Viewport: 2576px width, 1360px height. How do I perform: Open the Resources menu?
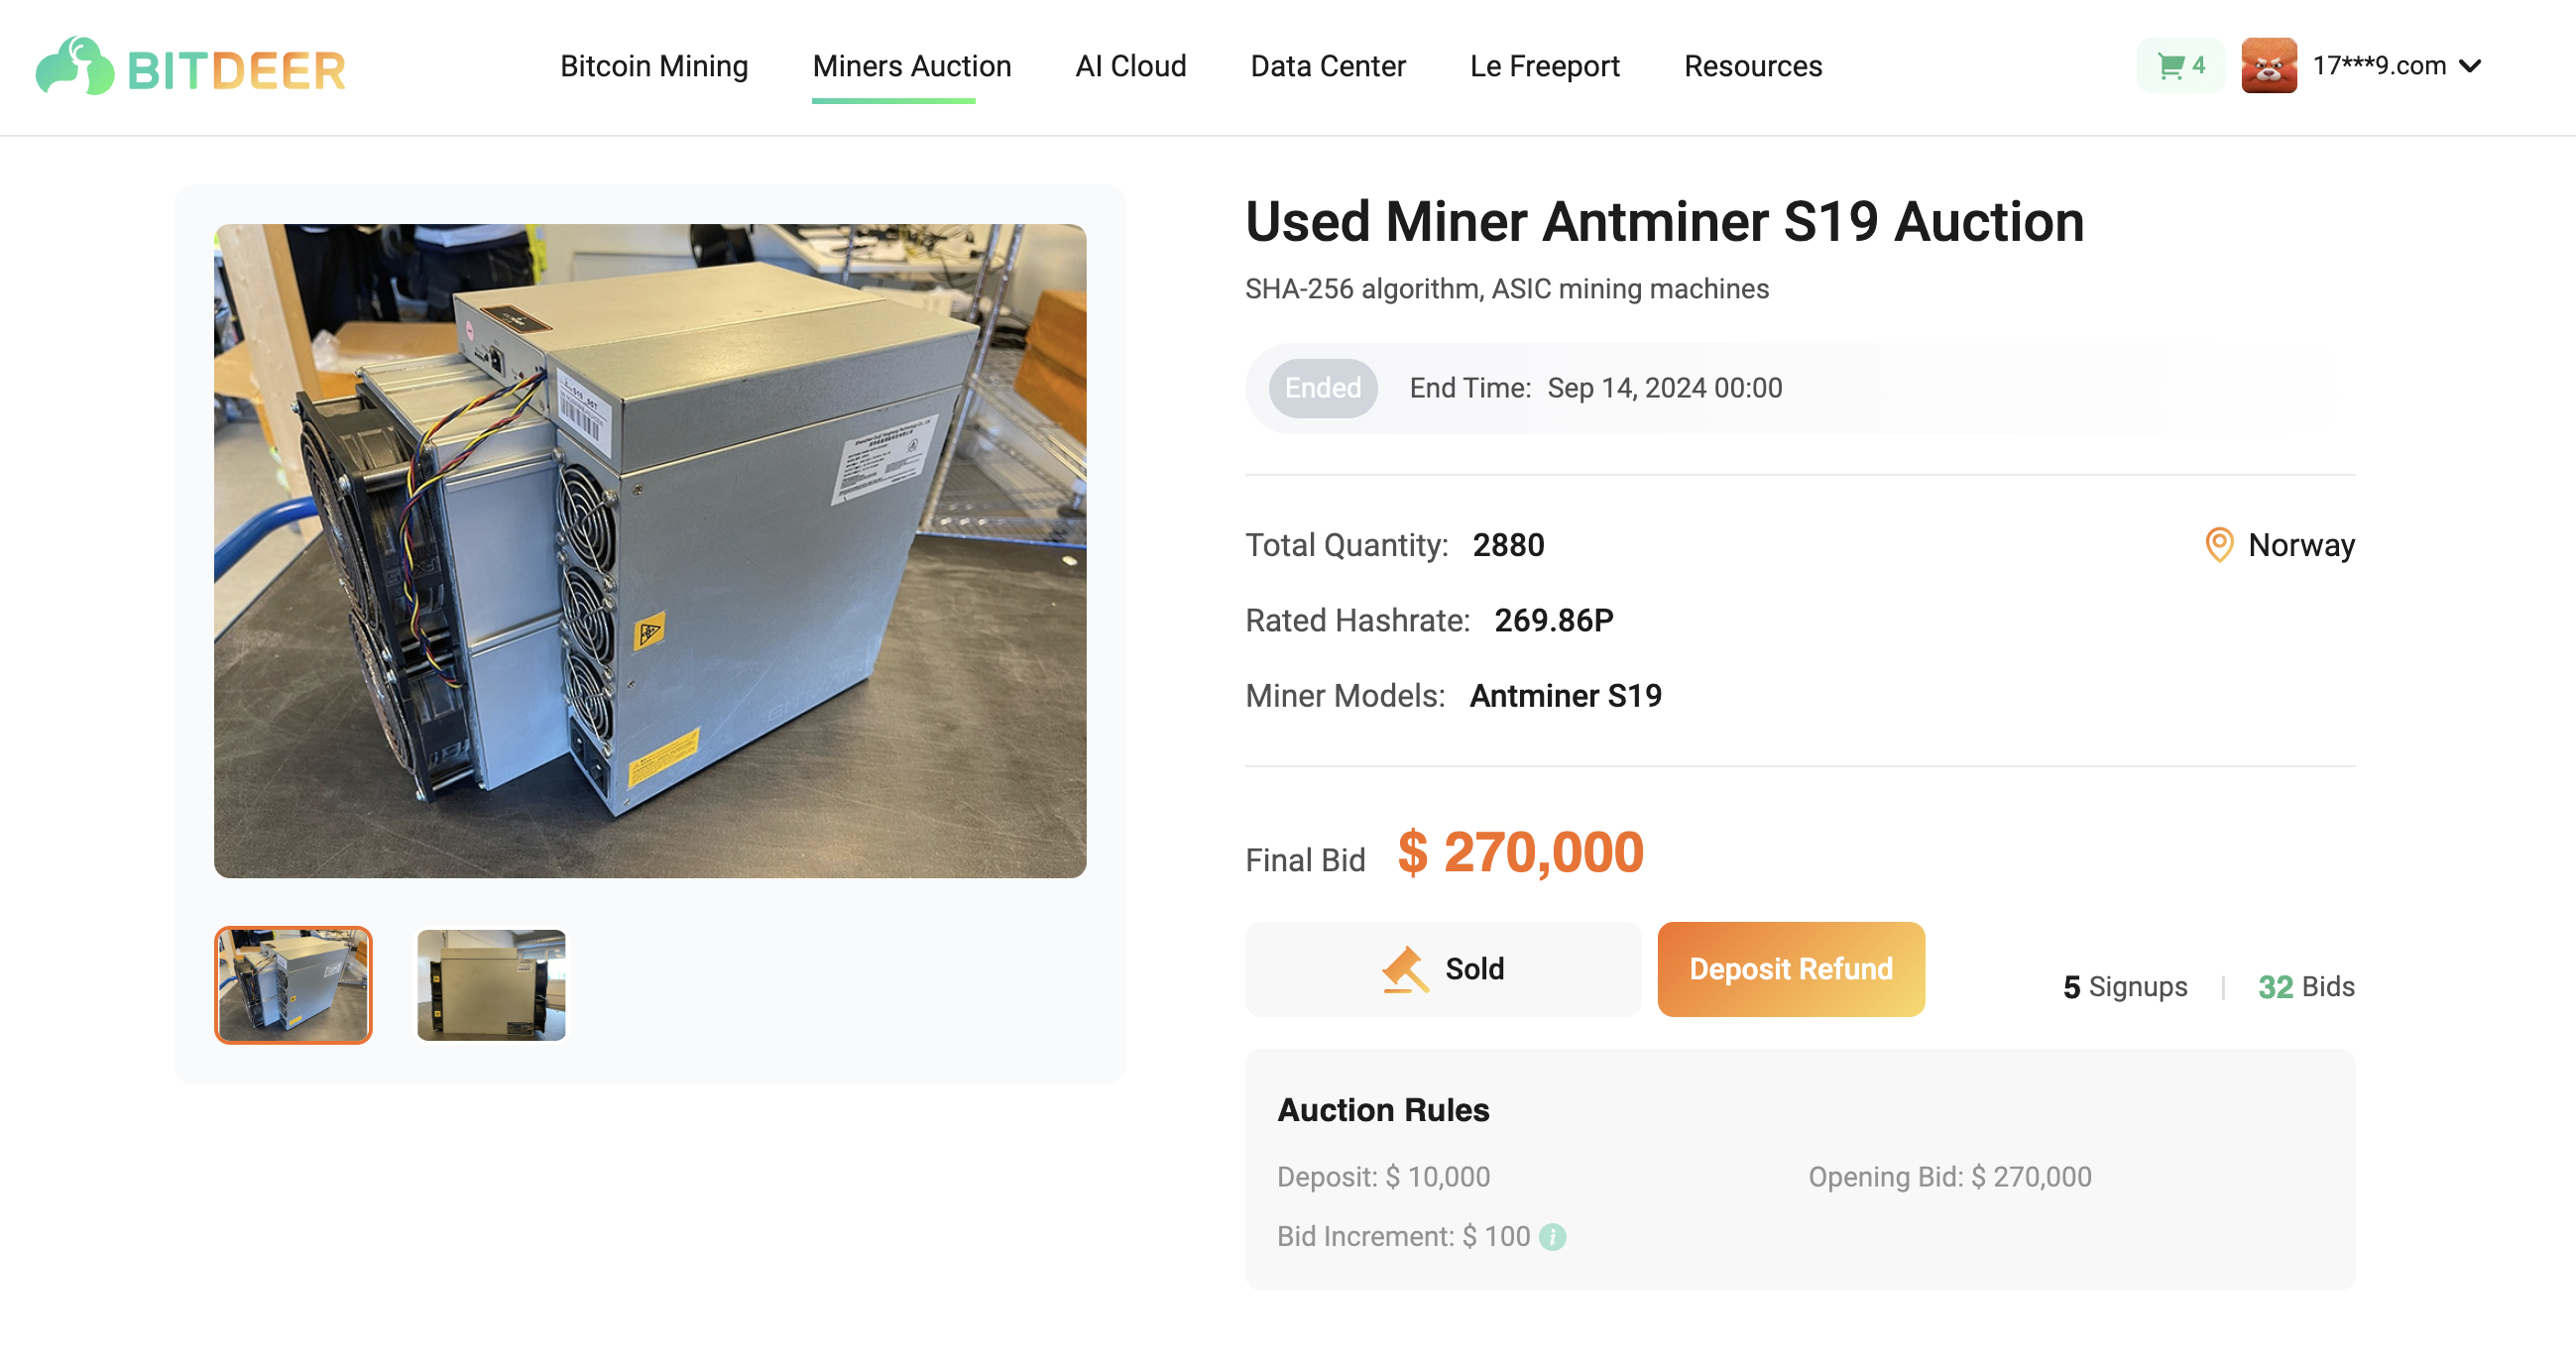point(1752,66)
